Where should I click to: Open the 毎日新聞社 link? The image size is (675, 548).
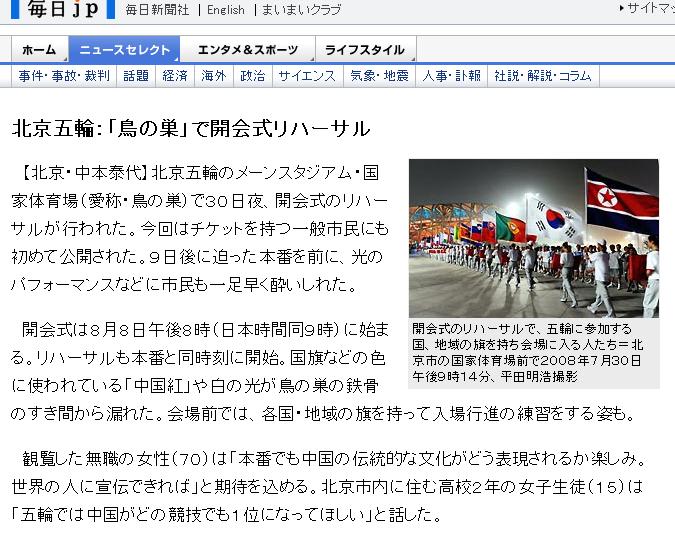click(158, 10)
